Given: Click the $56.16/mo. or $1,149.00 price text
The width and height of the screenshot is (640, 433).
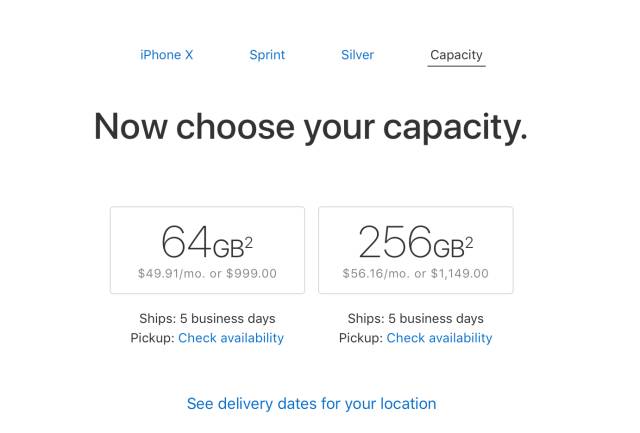Looking at the screenshot, I should tap(415, 273).
